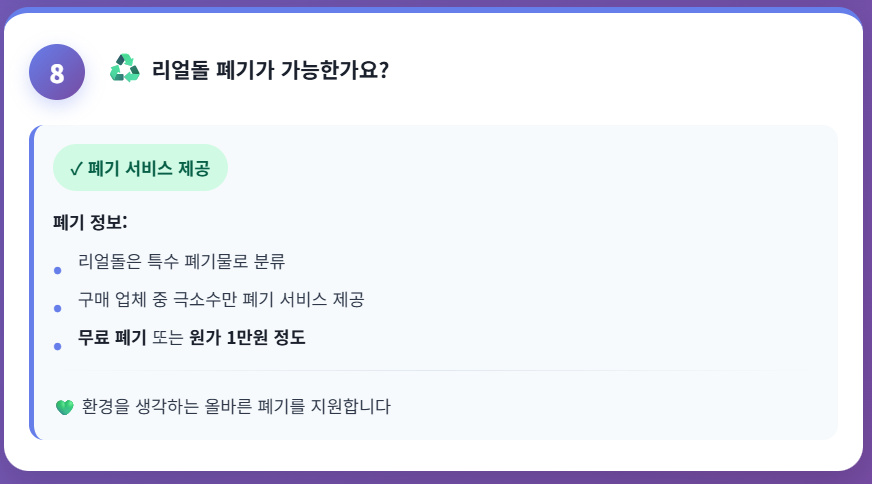Click the green recycle icon
This screenshot has height=484, width=872.
click(x=125, y=69)
